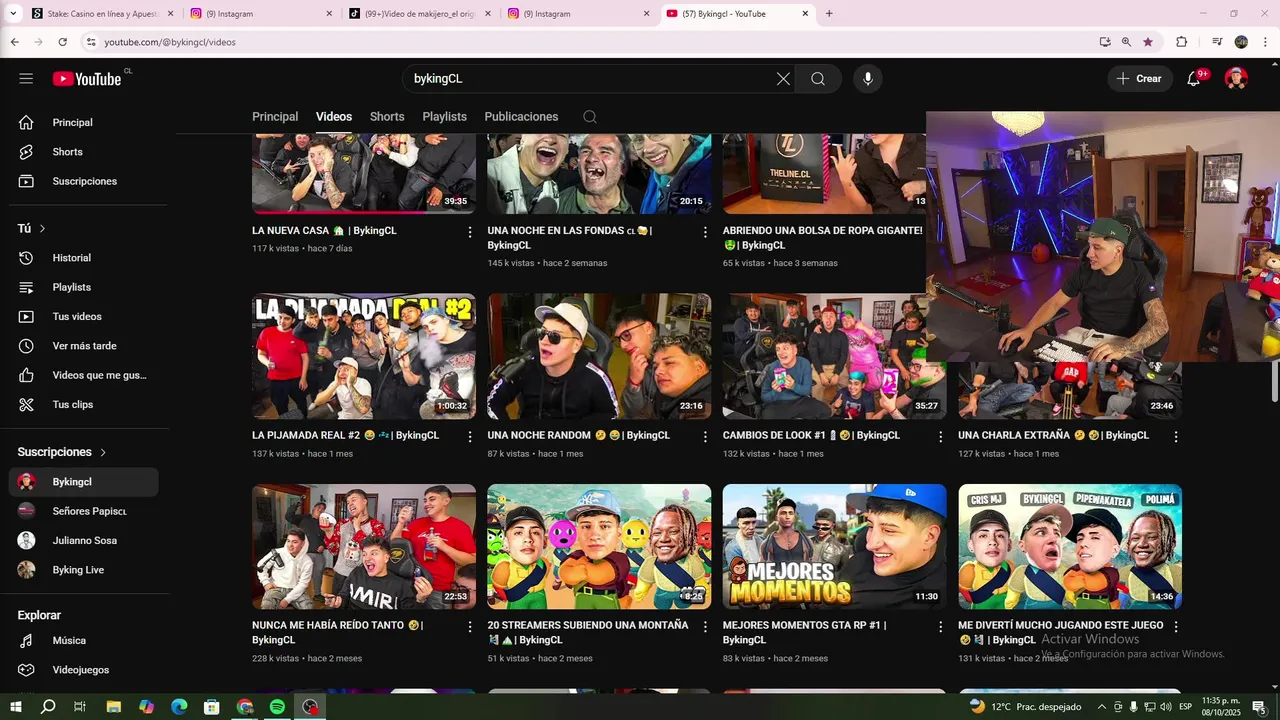Switch to the Stake Casino browser tab
The image size is (1280, 720).
(x=101, y=14)
